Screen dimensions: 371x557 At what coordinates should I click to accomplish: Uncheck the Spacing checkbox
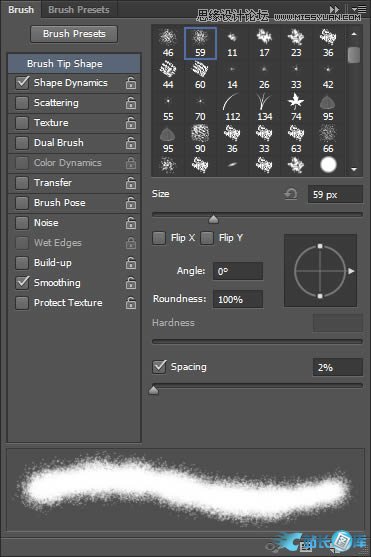click(159, 367)
